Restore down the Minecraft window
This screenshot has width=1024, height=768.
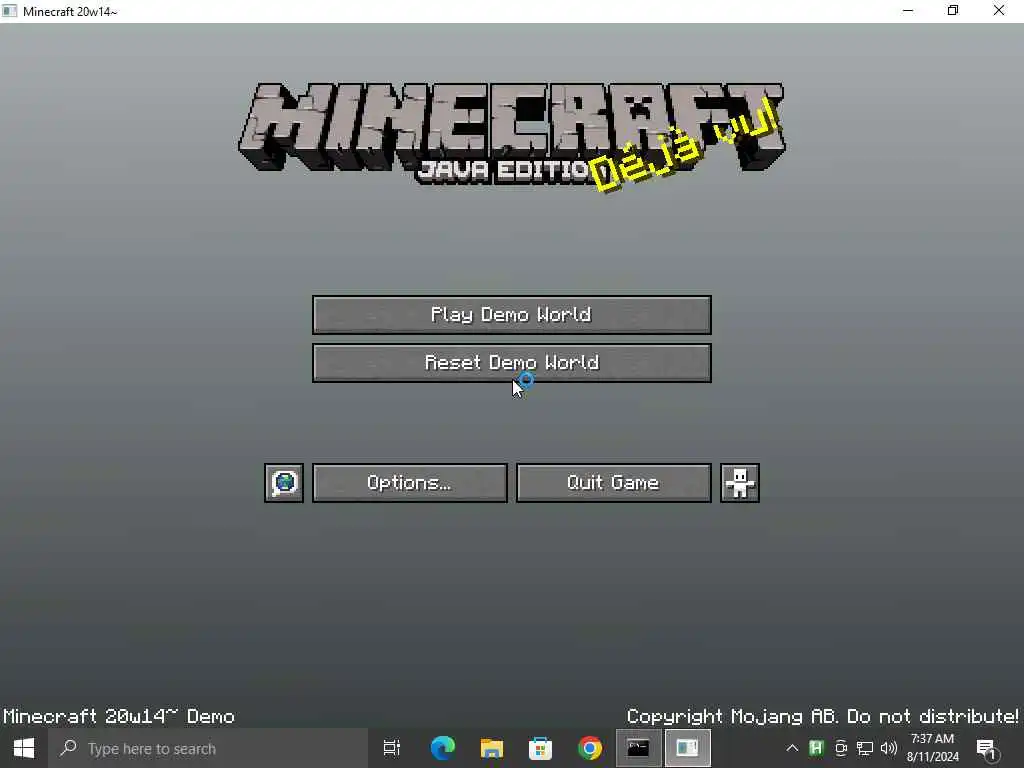pos(953,11)
